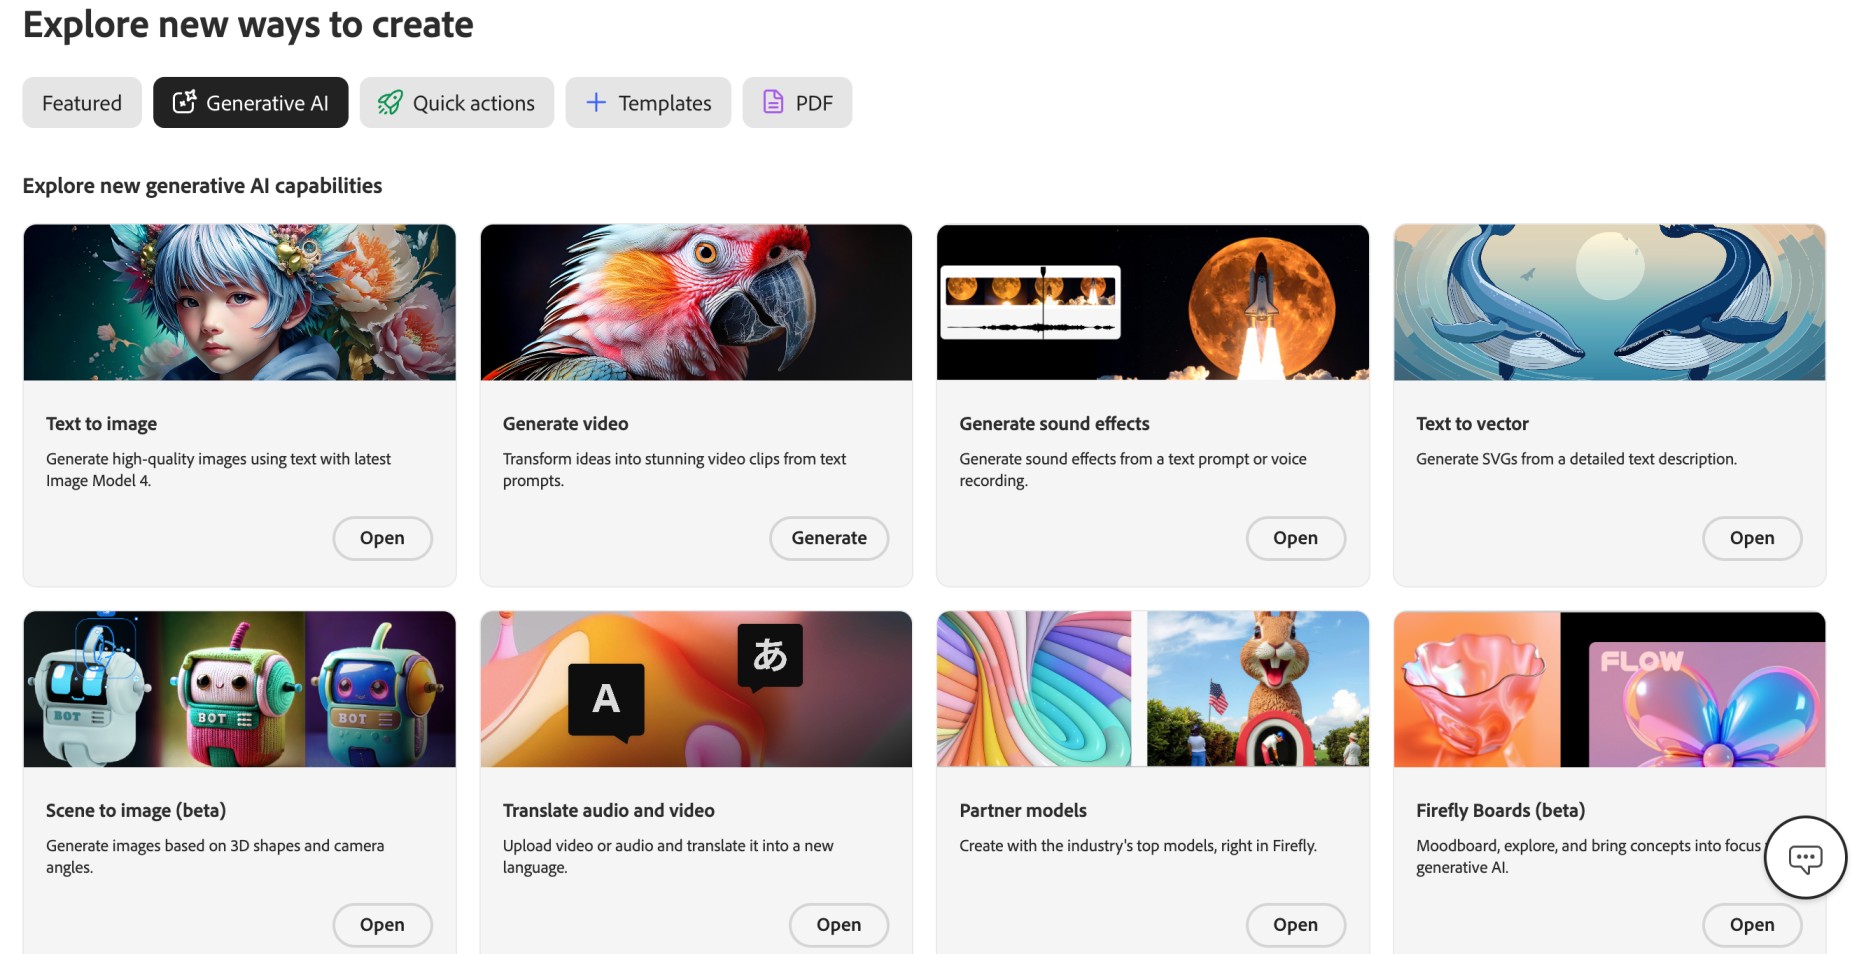Click the plus icon beside Templates
This screenshot has height=954, width=1852.
pos(596,102)
